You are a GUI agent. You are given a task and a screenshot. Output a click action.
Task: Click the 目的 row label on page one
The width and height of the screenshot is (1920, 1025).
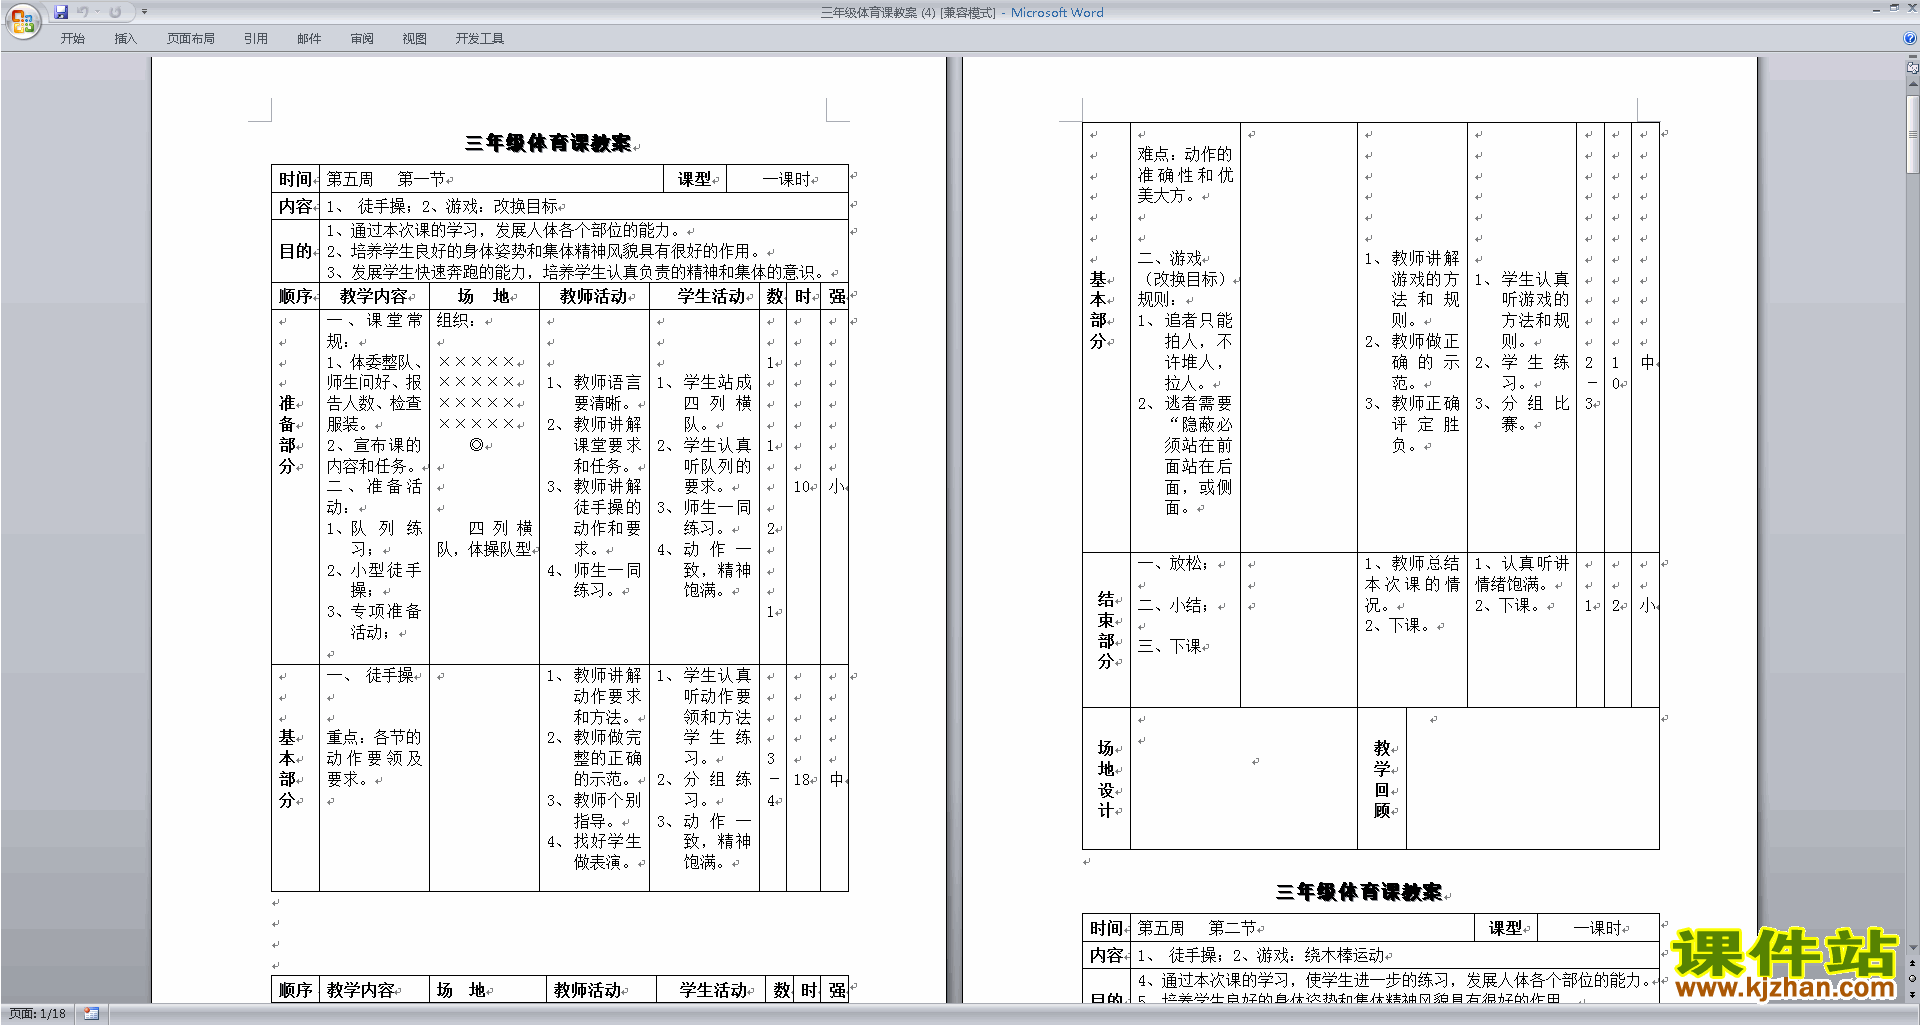[295, 251]
